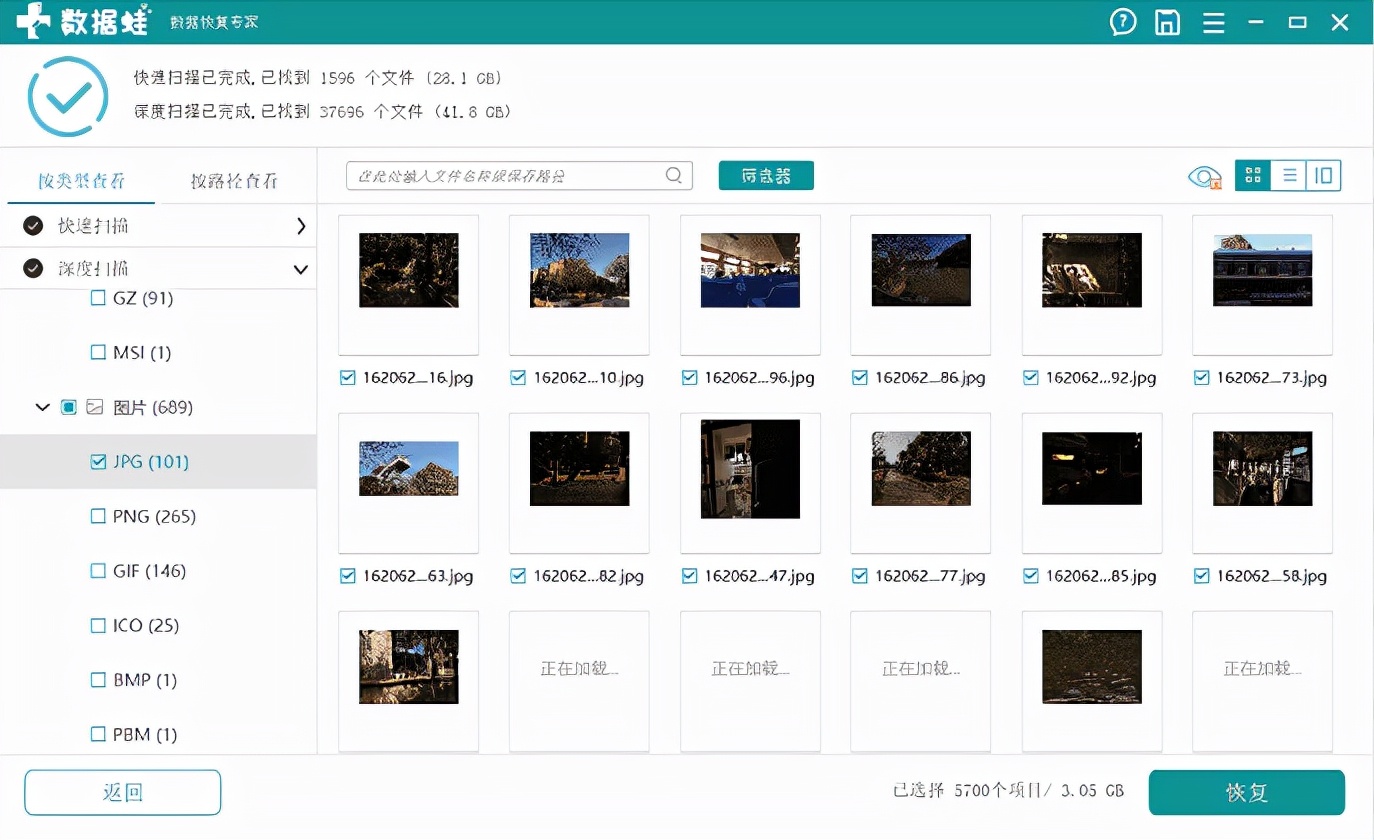Click the 返回 back button
This screenshot has width=1374, height=840.
[x=121, y=791]
